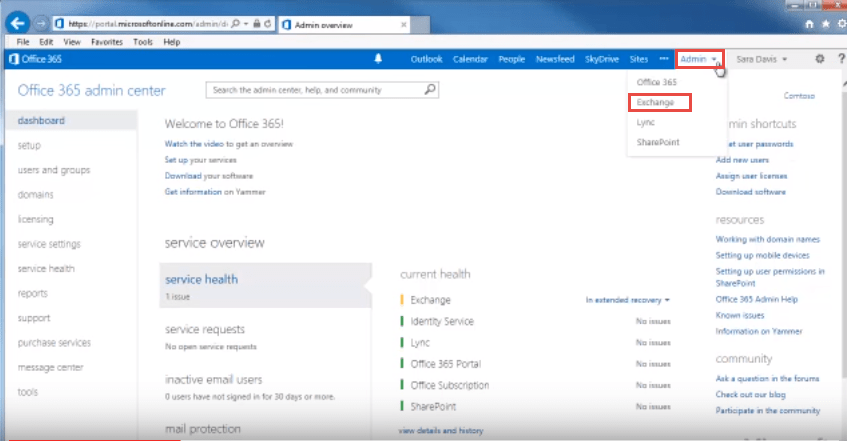Image resolution: width=847 pixels, height=441 pixels.
Task: Open reports in left navigation
Action: pyautogui.click(x=33, y=293)
